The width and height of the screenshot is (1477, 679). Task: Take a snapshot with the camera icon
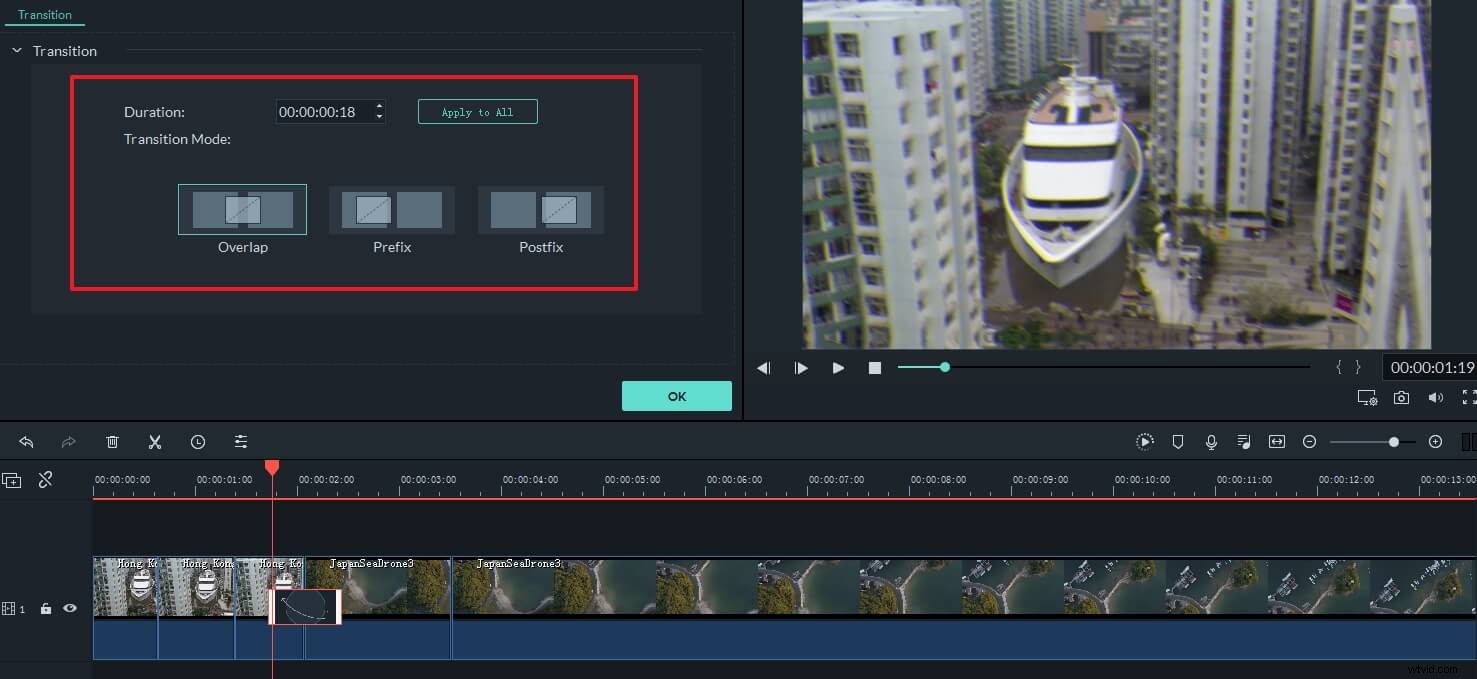pos(1401,397)
